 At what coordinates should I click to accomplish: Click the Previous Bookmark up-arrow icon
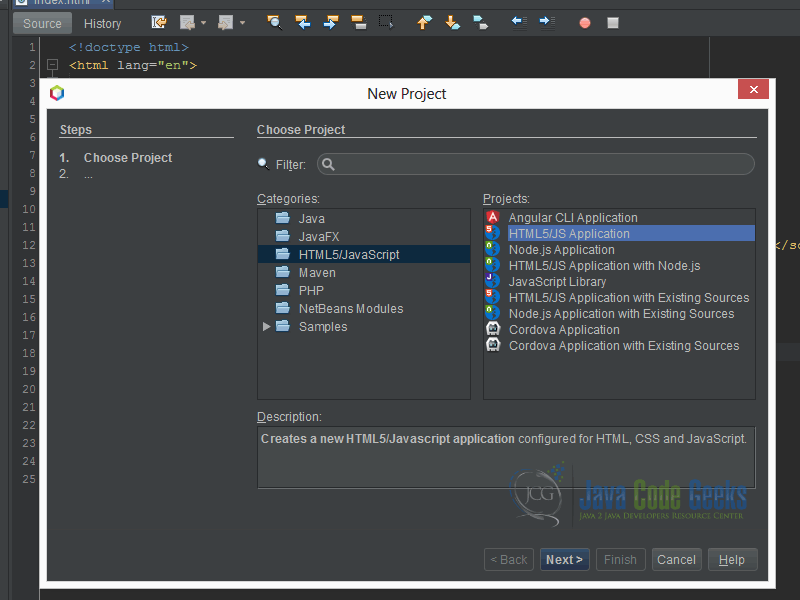click(424, 22)
